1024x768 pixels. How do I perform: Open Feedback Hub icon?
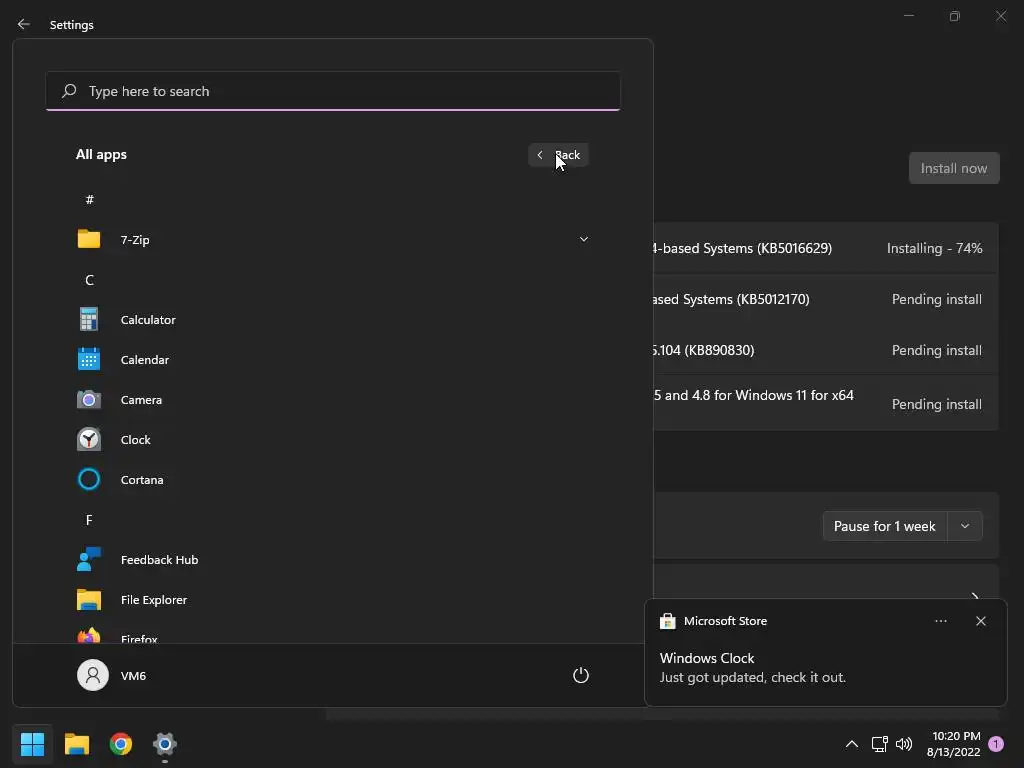[89, 559]
